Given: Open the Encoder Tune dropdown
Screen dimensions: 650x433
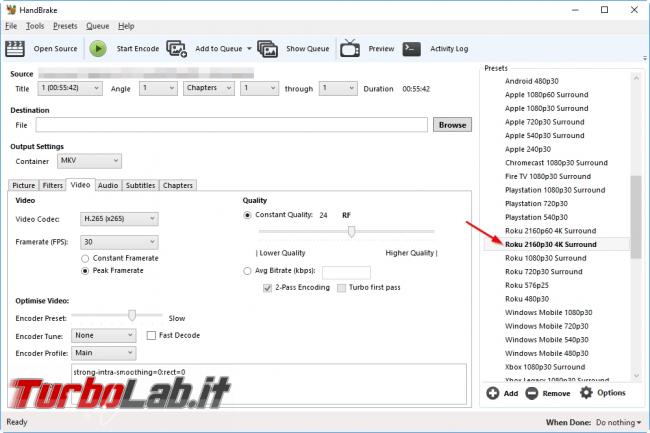Looking at the screenshot, I should pos(104,335).
